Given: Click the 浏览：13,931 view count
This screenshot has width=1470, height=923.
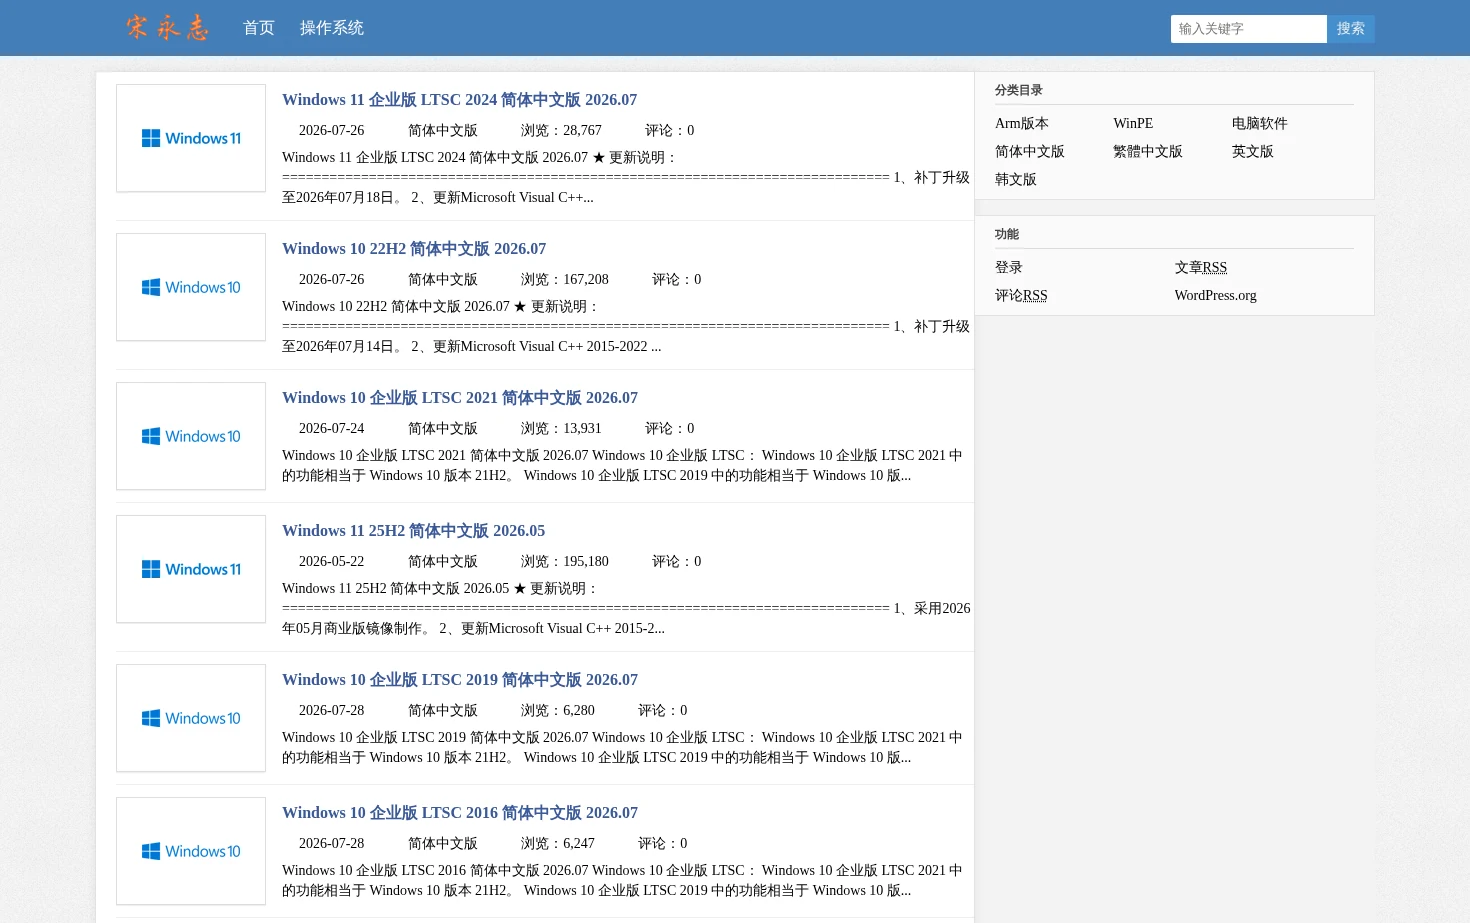Looking at the screenshot, I should [561, 429].
